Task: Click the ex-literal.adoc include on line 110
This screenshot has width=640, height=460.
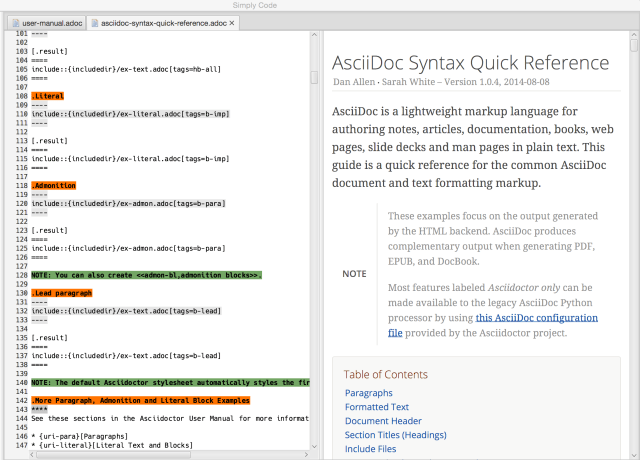Action: tap(131, 114)
